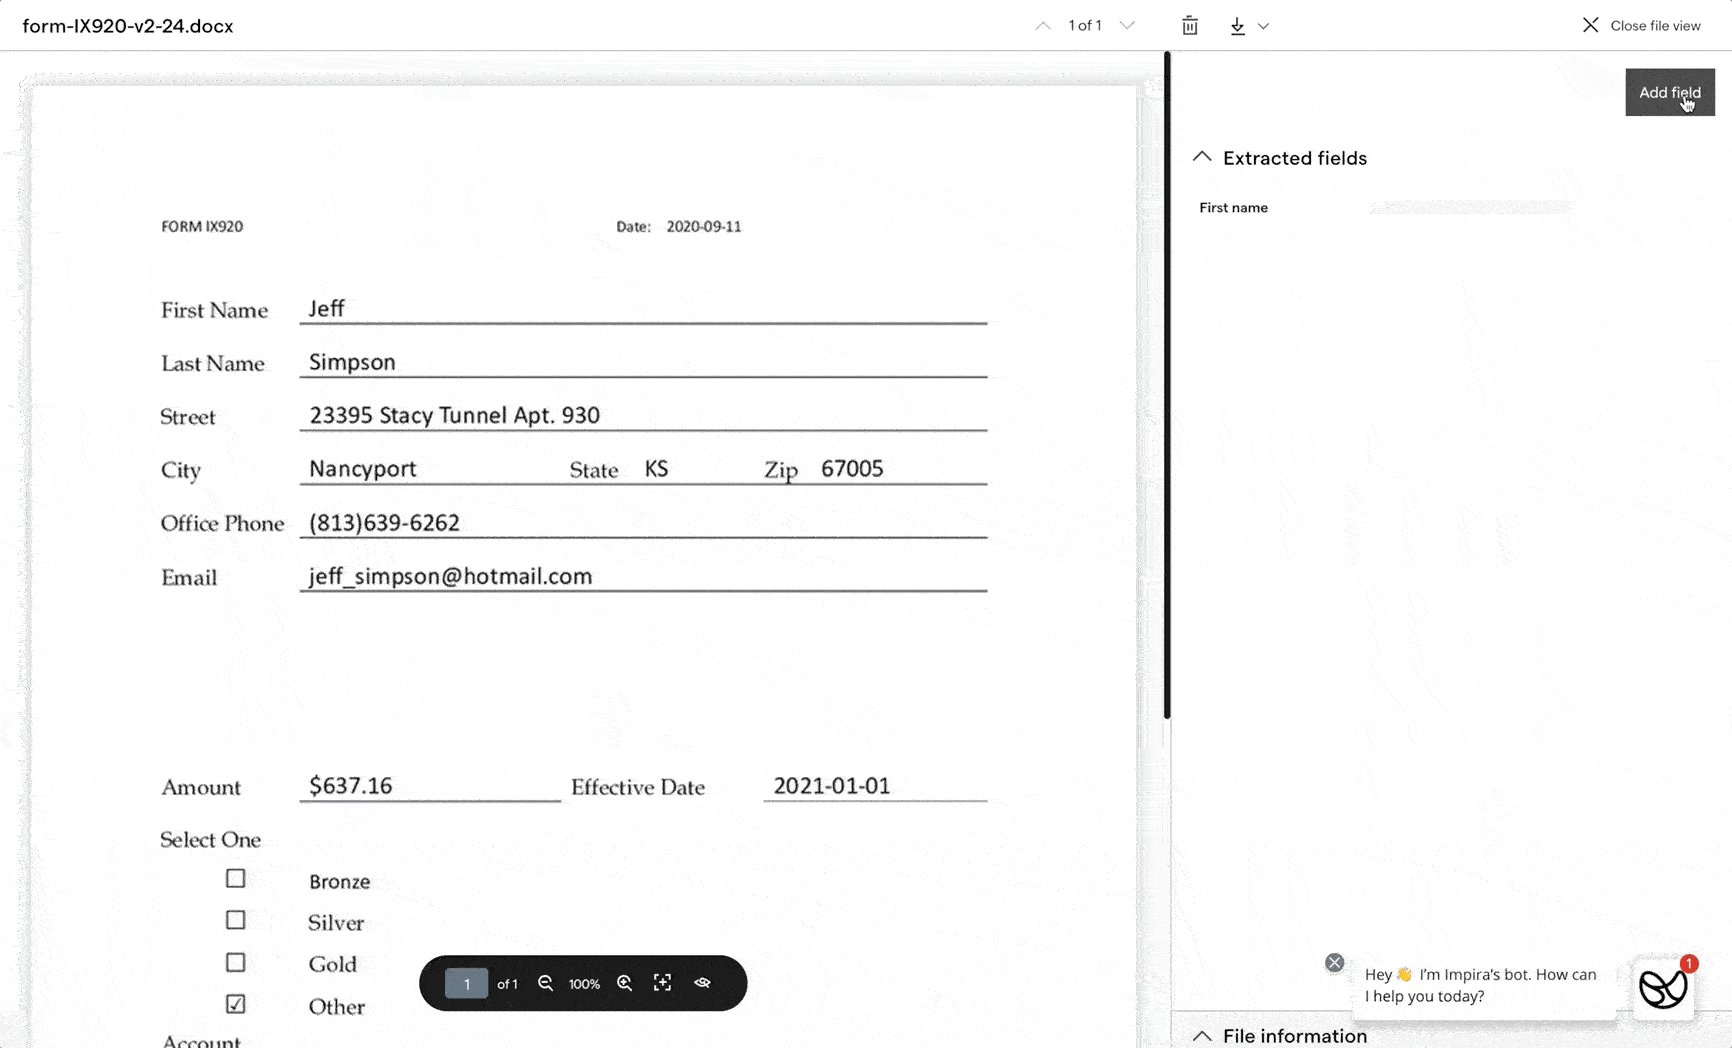1732x1048 pixels.
Task: Select the last name Simpson
Action: click(x=352, y=362)
